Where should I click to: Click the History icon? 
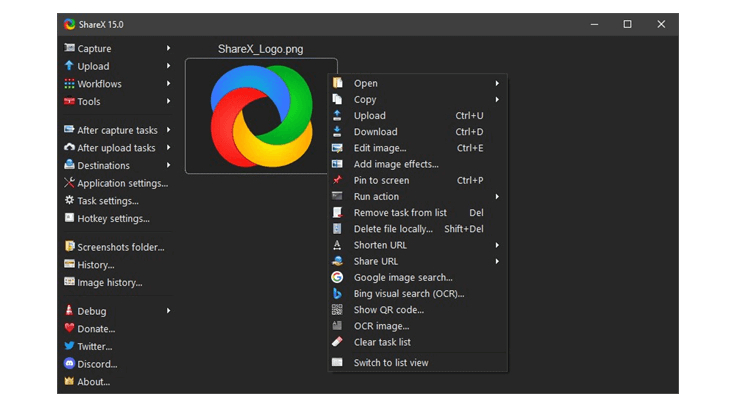pyautogui.click(x=69, y=264)
